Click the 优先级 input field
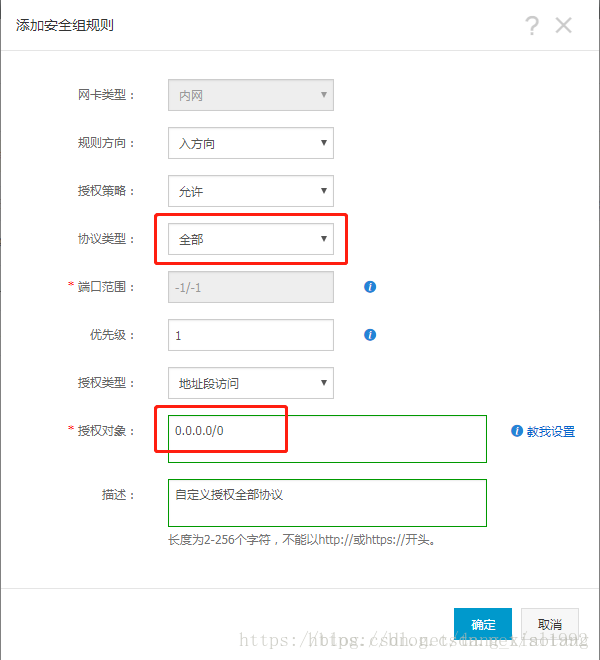The width and height of the screenshot is (600, 660). (251, 335)
